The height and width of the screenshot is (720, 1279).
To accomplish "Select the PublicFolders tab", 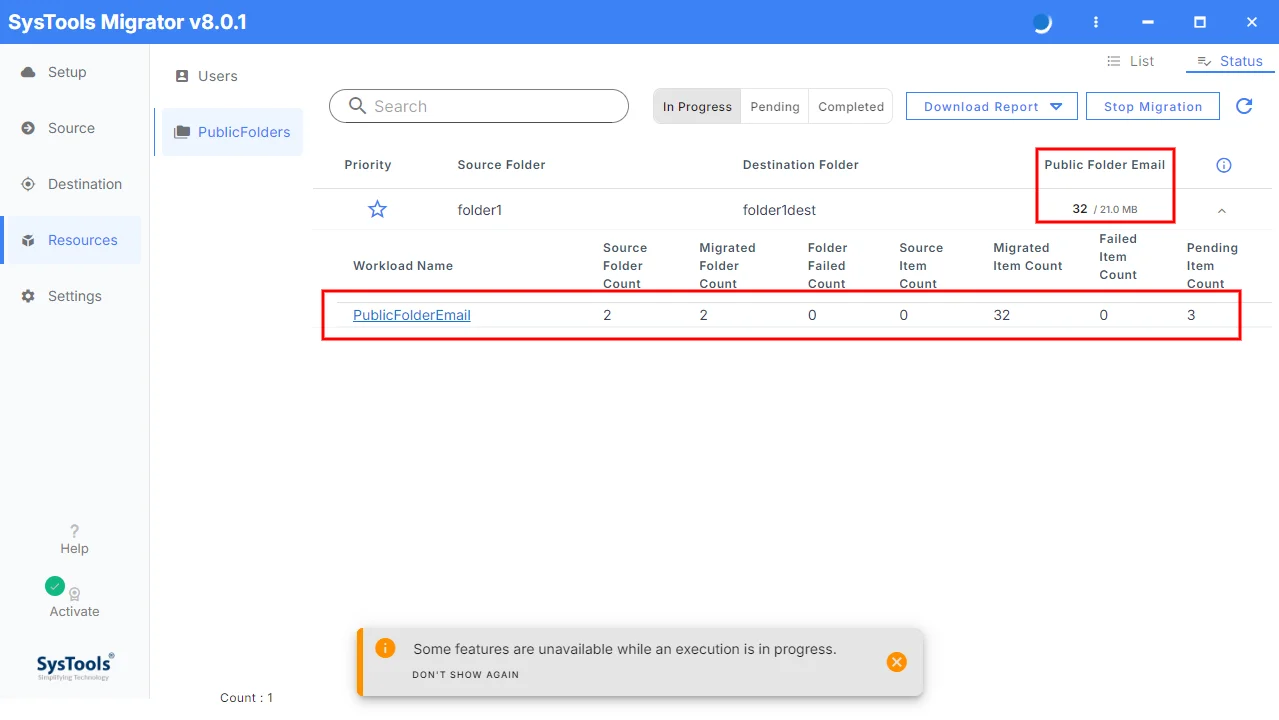I will coord(232,132).
